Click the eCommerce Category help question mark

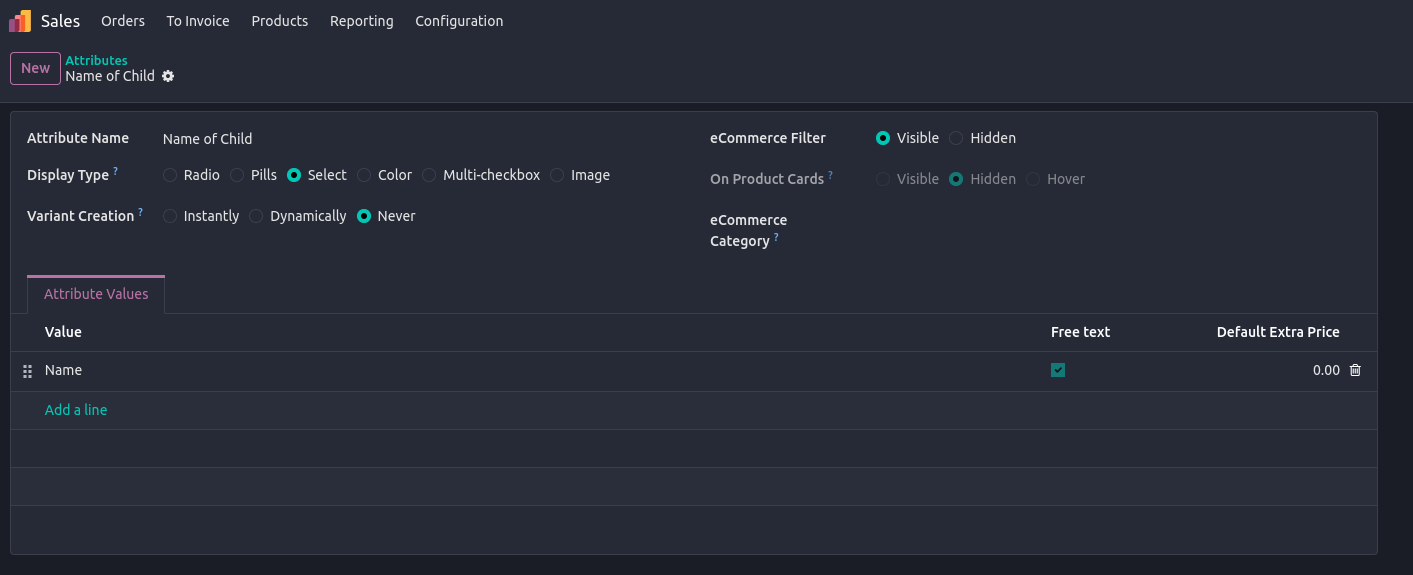(x=777, y=238)
